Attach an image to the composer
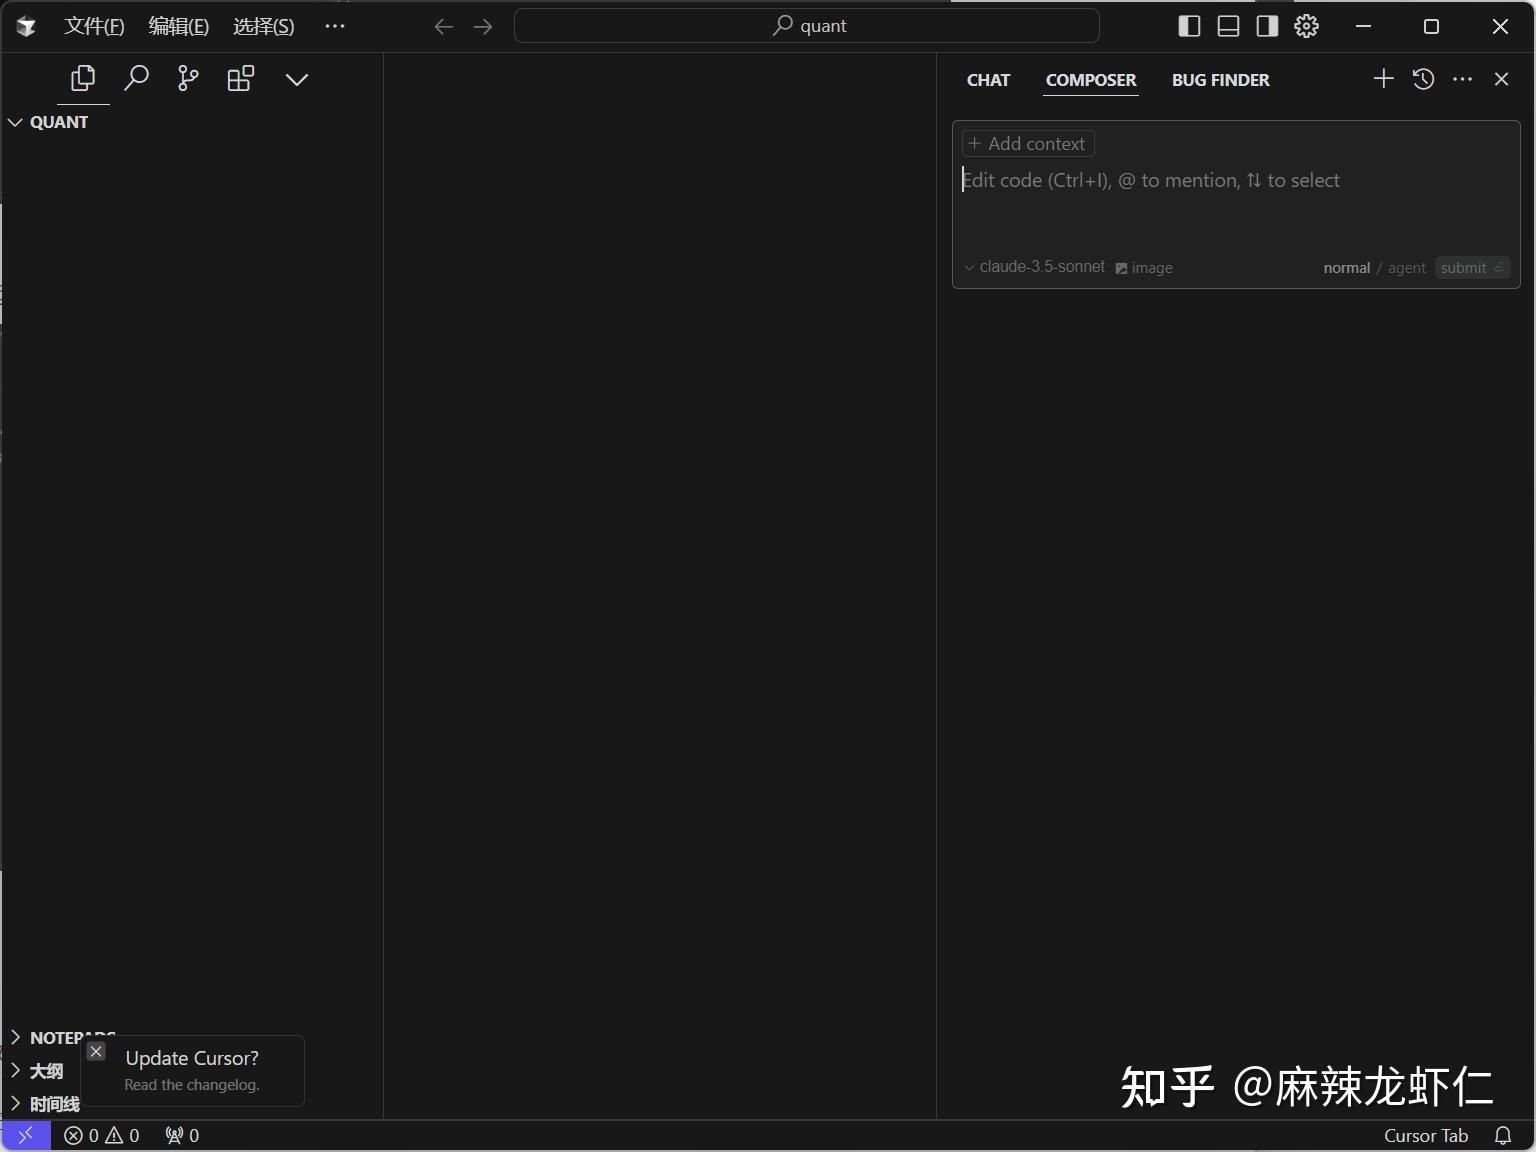 (x=1144, y=268)
